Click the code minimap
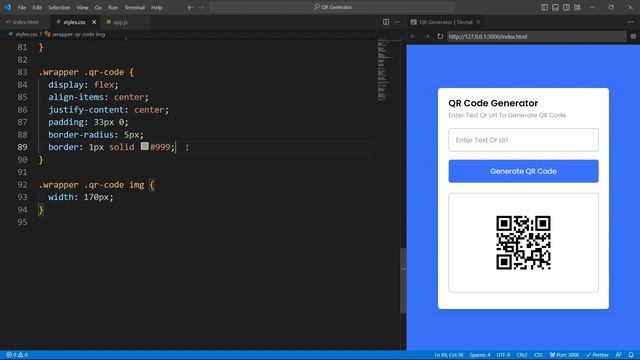The image size is (640, 360). point(382,70)
